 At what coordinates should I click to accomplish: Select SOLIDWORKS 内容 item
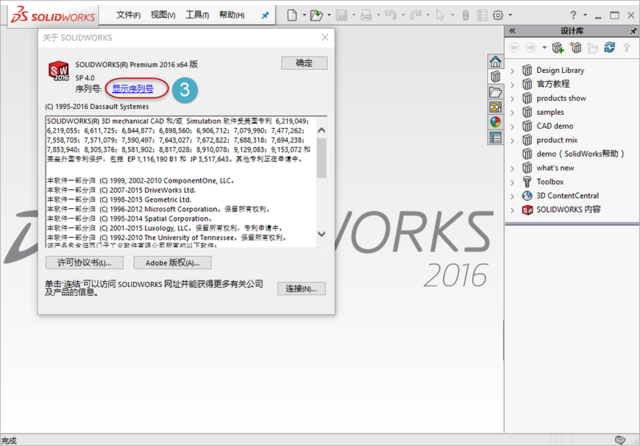568,210
